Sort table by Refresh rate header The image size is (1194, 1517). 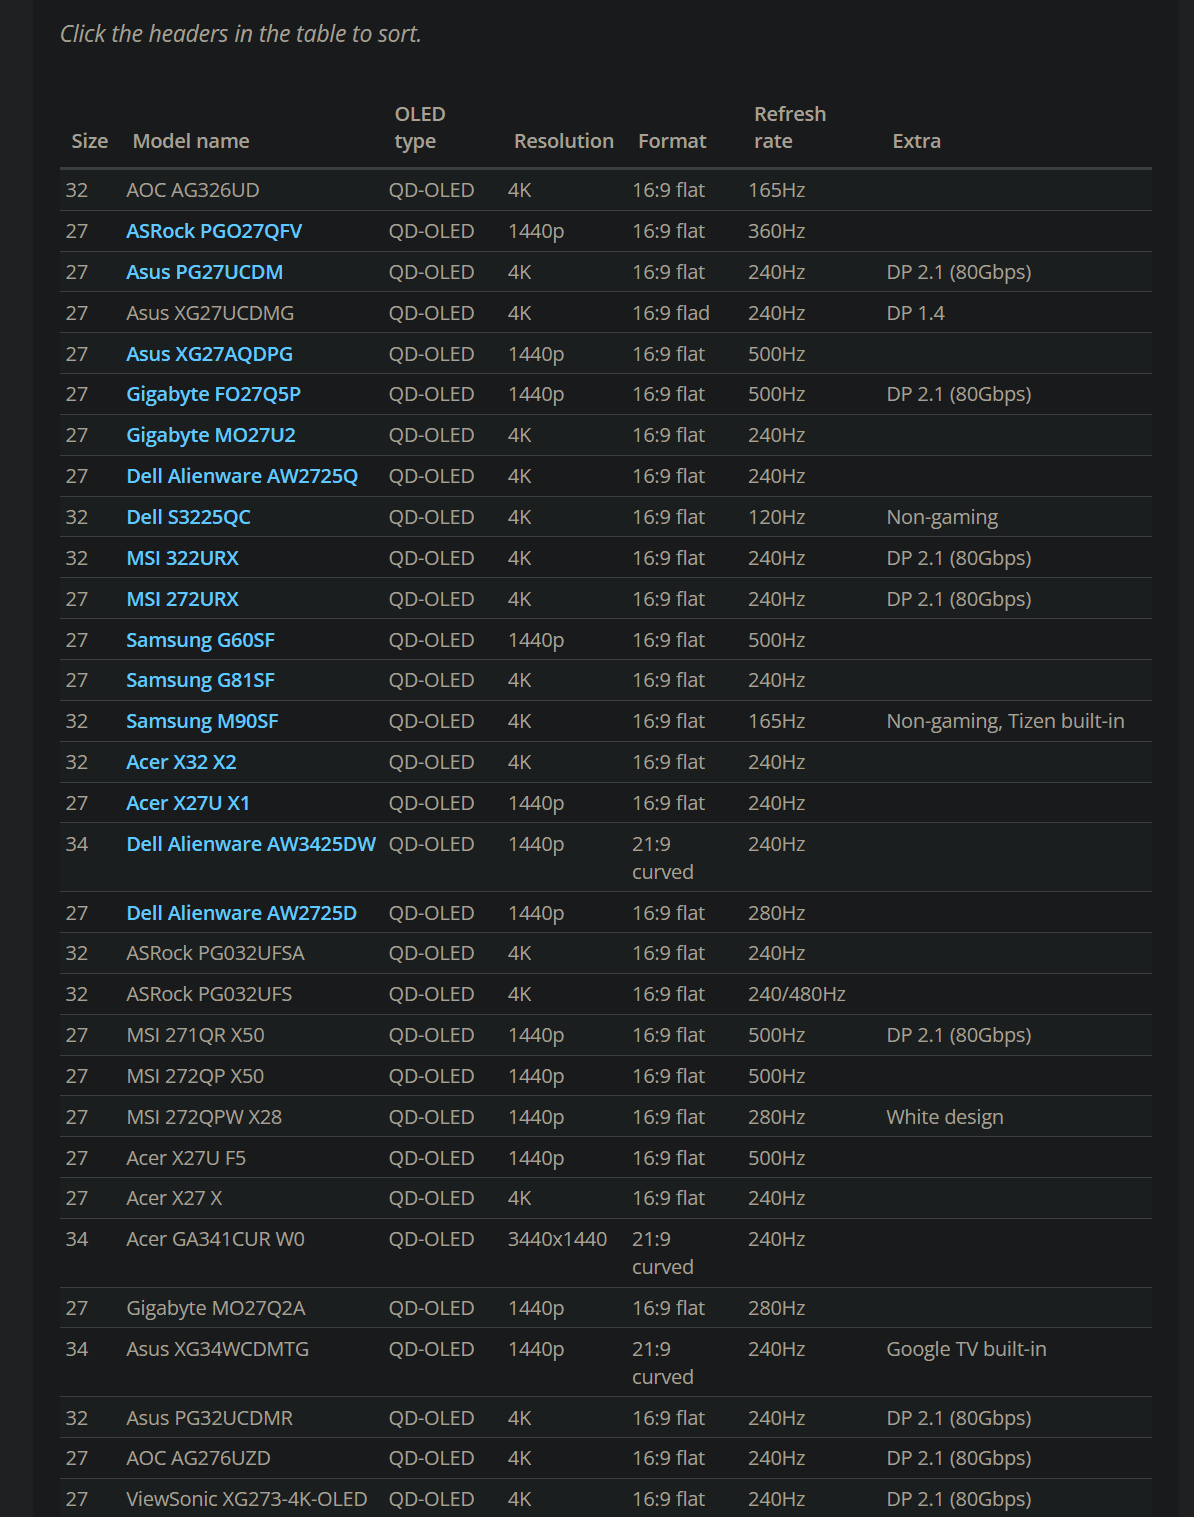(790, 127)
